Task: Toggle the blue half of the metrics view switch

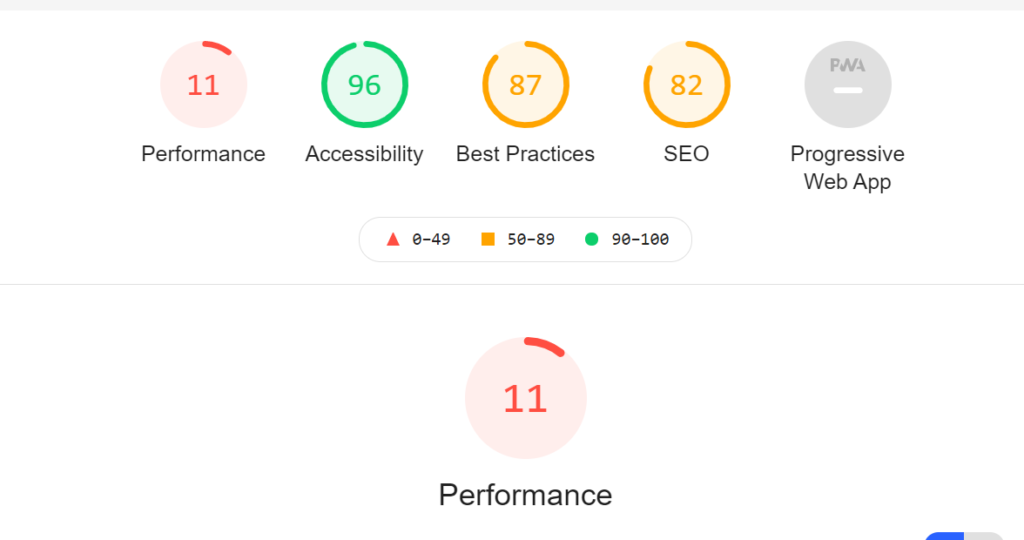Action: click(944, 536)
